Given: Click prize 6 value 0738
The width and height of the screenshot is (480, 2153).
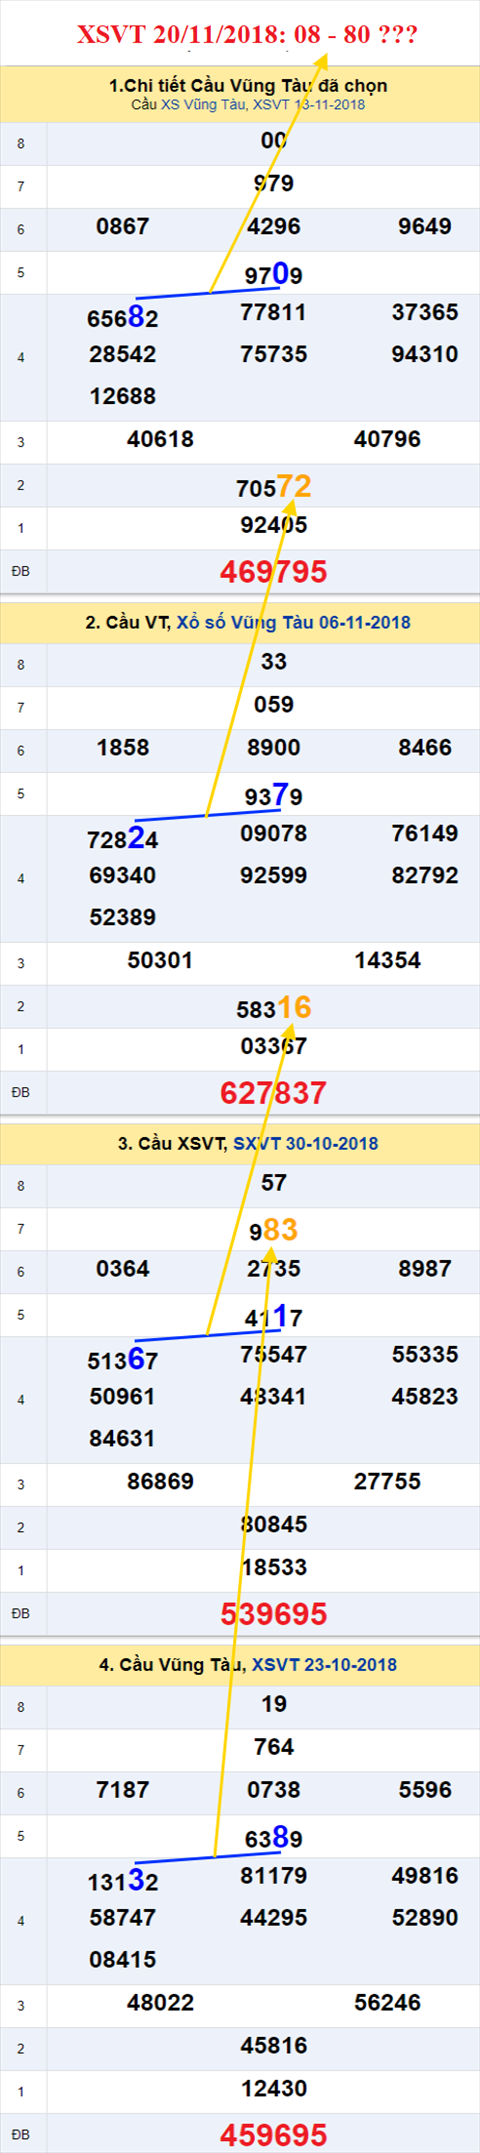Looking at the screenshot, I should 273,1789.
